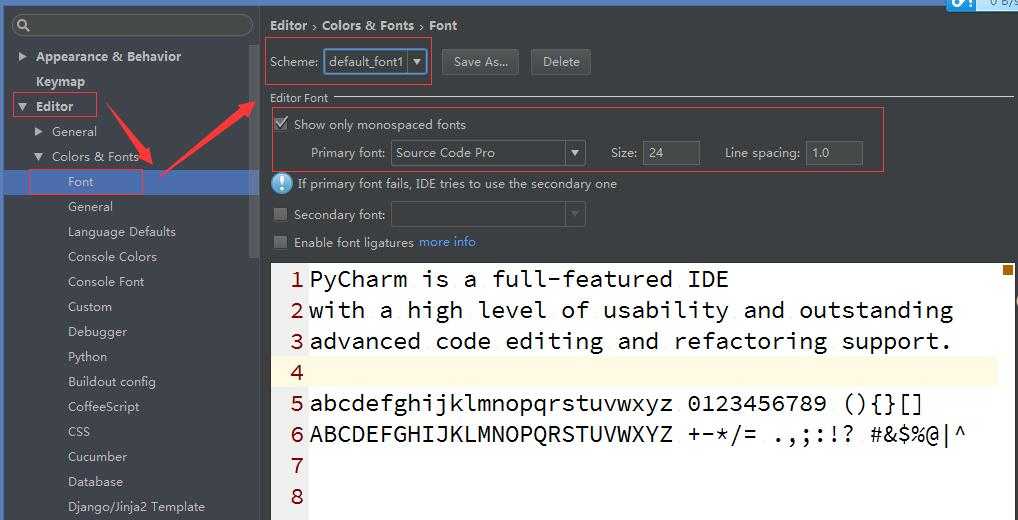1018x520 pixels.
Task: Select Database in the settings tree
Action: tap(95, 482)
